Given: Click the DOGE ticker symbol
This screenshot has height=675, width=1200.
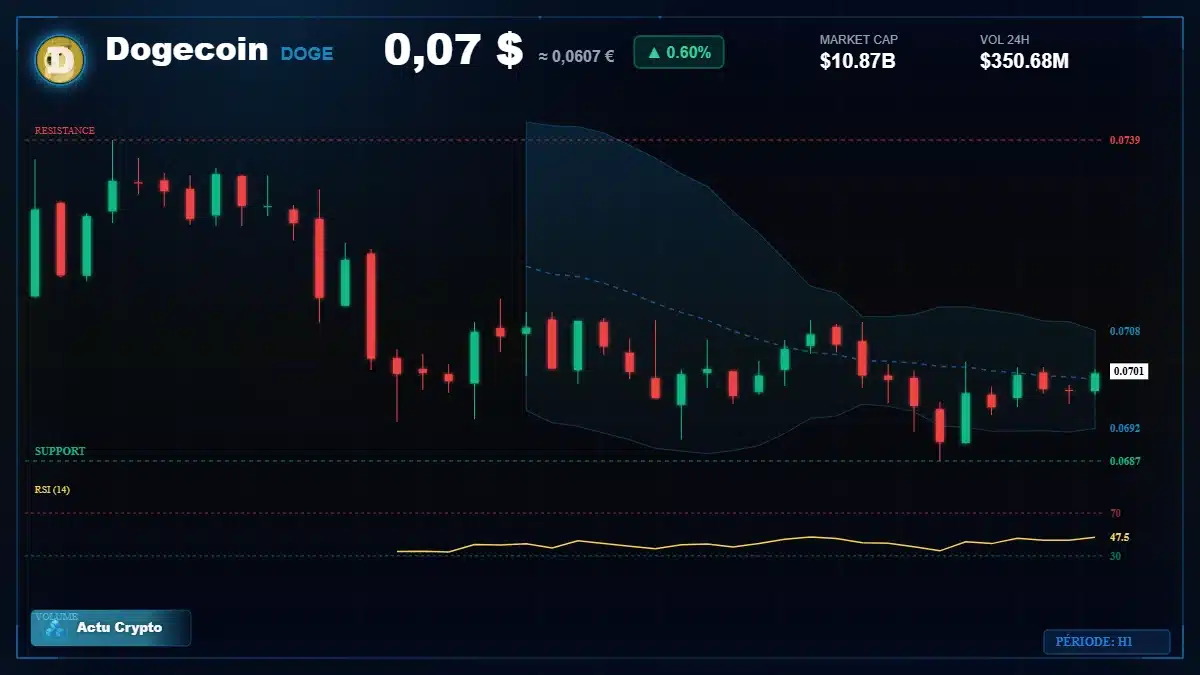Looking at the screenshot, I should [307, 53].
